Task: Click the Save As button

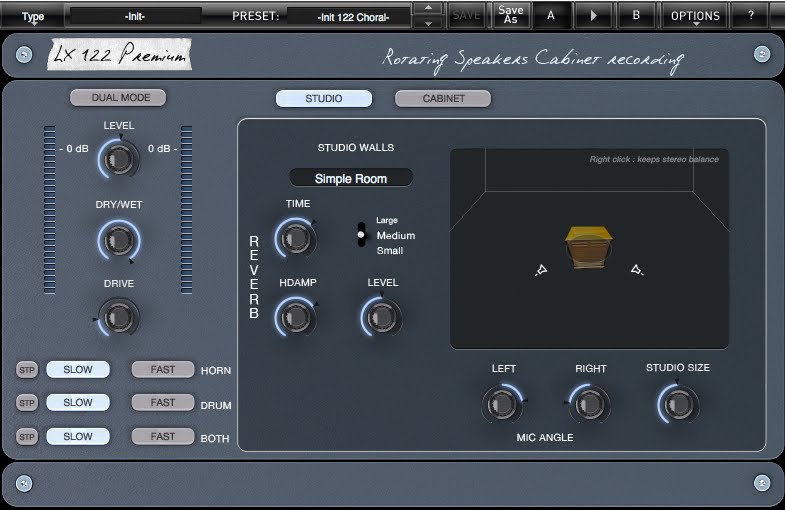Action: [x=511, y=16]
